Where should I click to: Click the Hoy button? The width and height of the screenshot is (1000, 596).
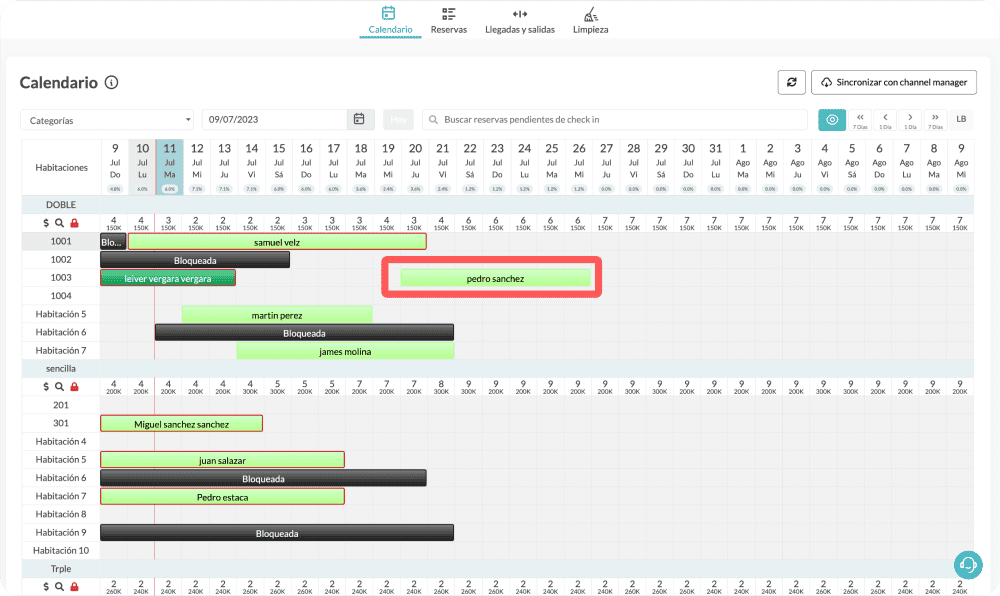(x=399, y=119)
